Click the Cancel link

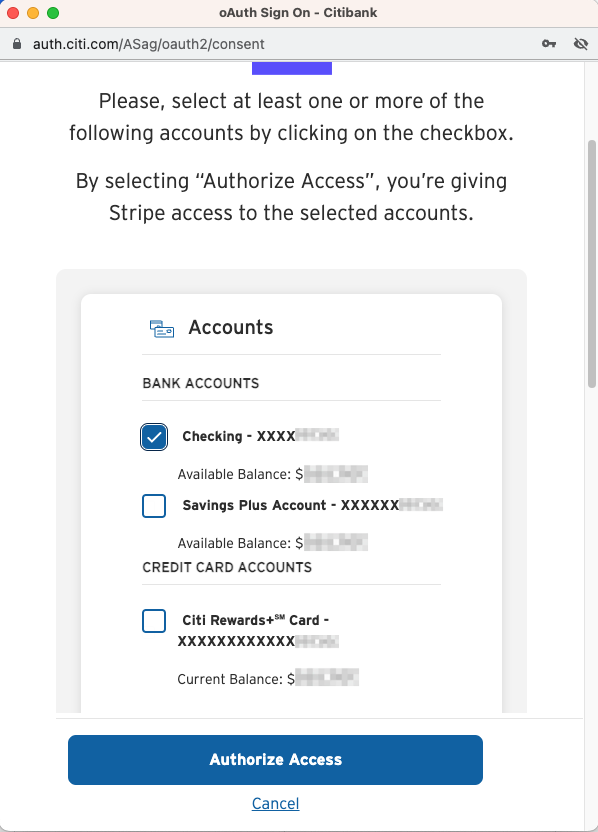(x=275, y=803)
